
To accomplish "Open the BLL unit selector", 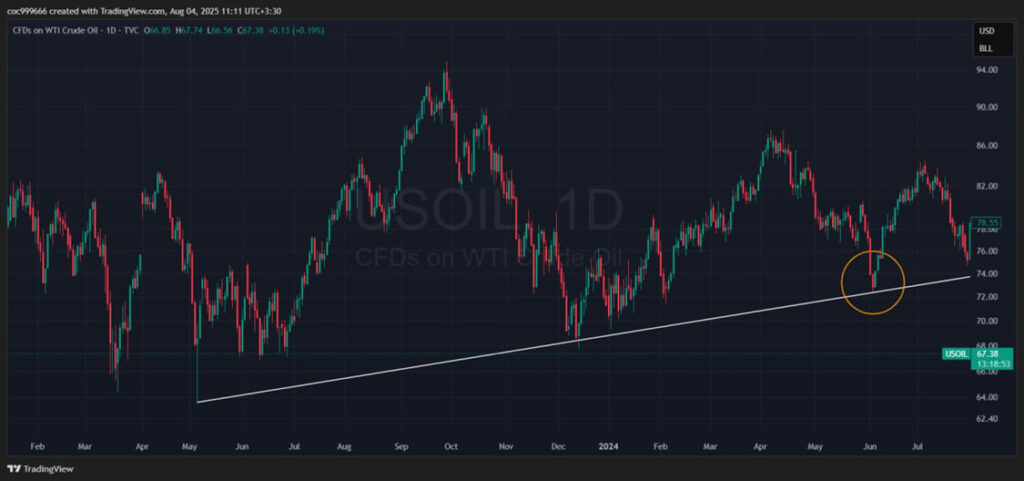I will (x=985, y=47).
